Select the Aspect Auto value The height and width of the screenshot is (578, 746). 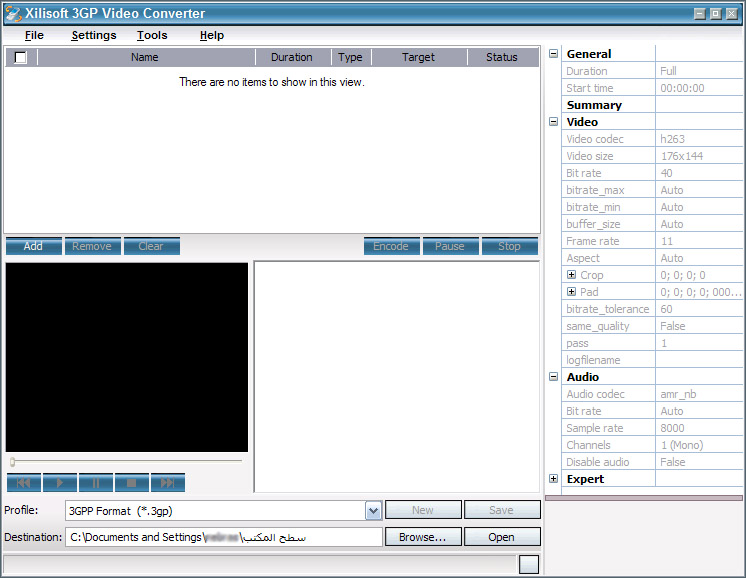point(699,258)
